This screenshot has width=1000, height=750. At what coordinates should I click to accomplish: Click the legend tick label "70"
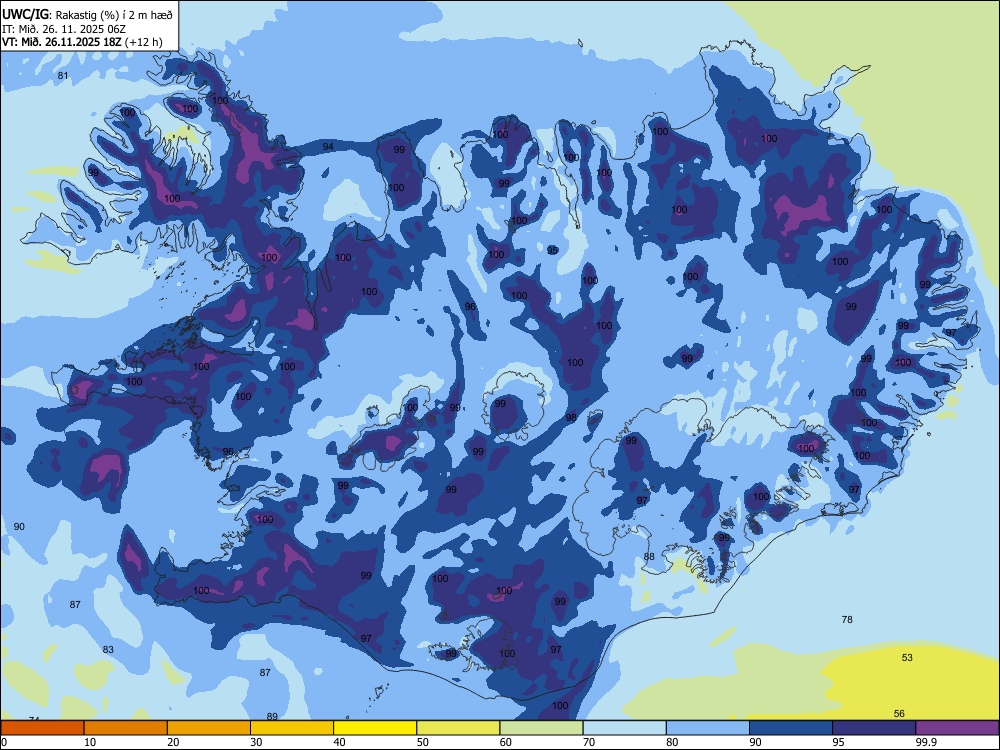[589, 742]
